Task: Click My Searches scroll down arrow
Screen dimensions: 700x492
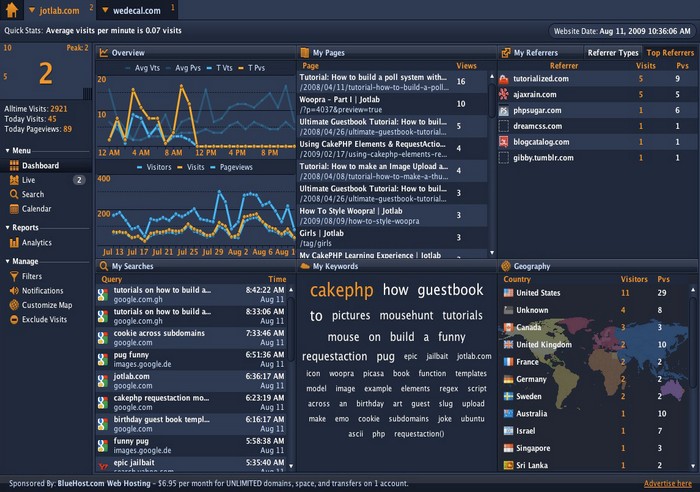Action: 291,466
